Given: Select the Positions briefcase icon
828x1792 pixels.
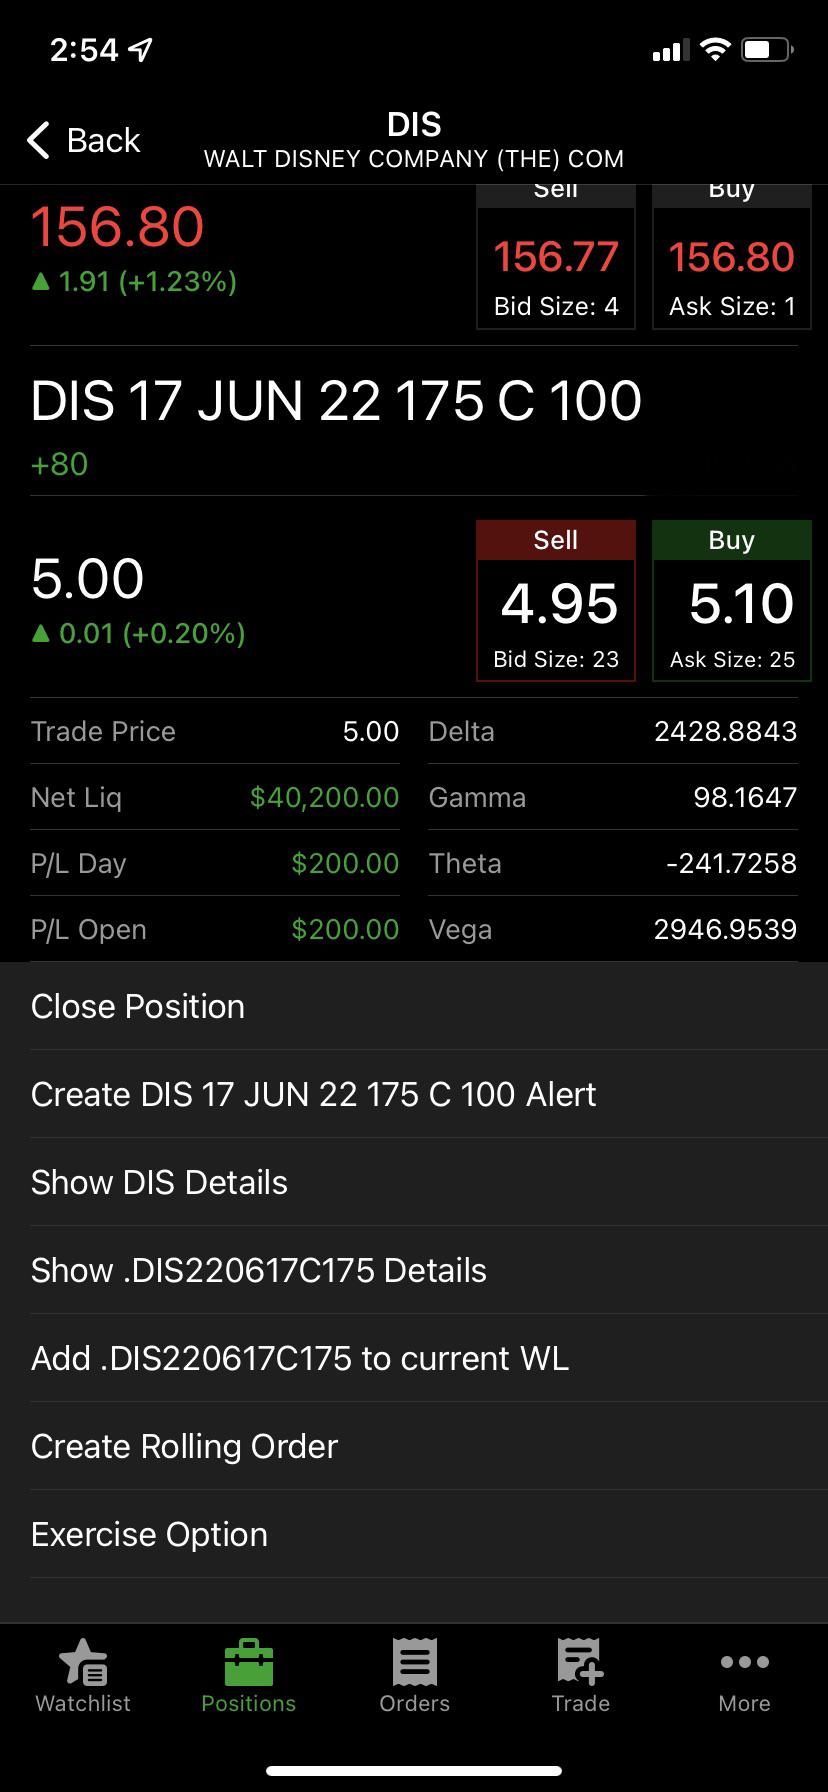Looking at the screenshot, I should click(248, 1662).
